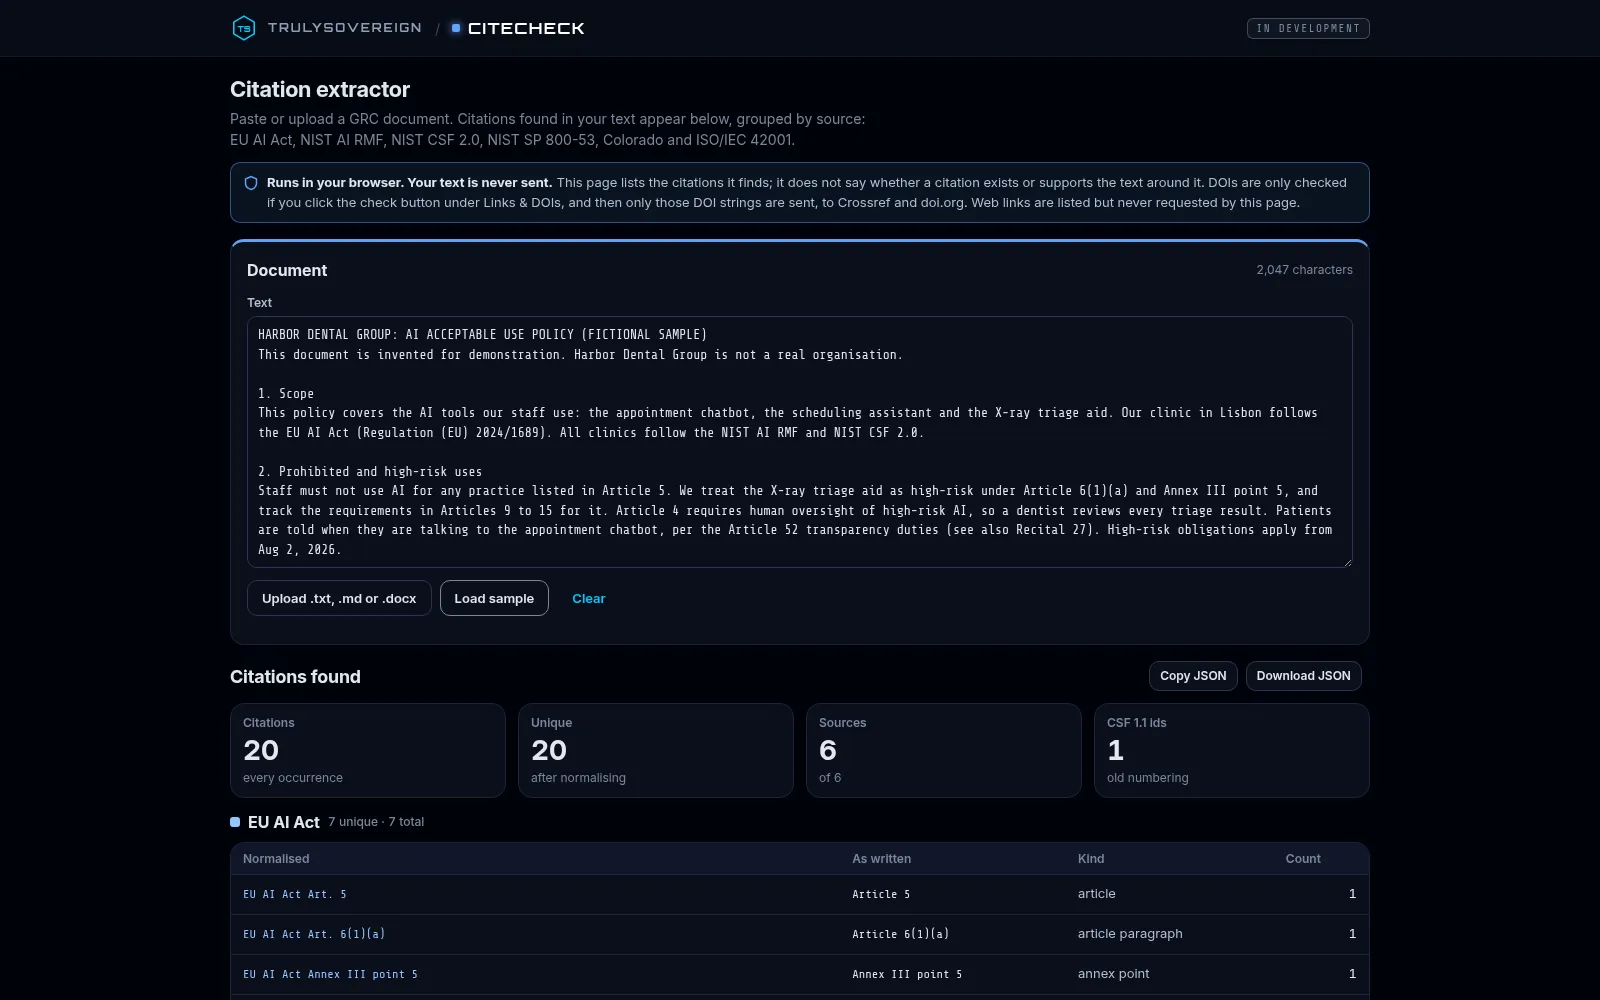Screen dimensions: 1600x1000
Task: Click the blue square beside EU AI Act
Action: [235, 822]
